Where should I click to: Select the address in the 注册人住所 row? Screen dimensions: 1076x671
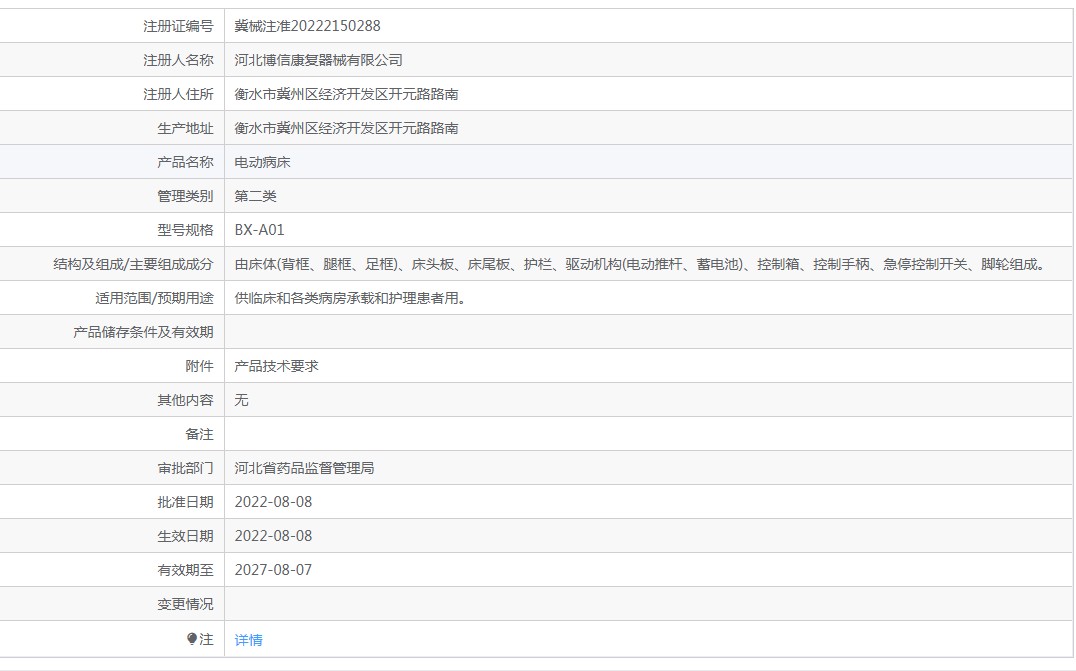(347, 94)
